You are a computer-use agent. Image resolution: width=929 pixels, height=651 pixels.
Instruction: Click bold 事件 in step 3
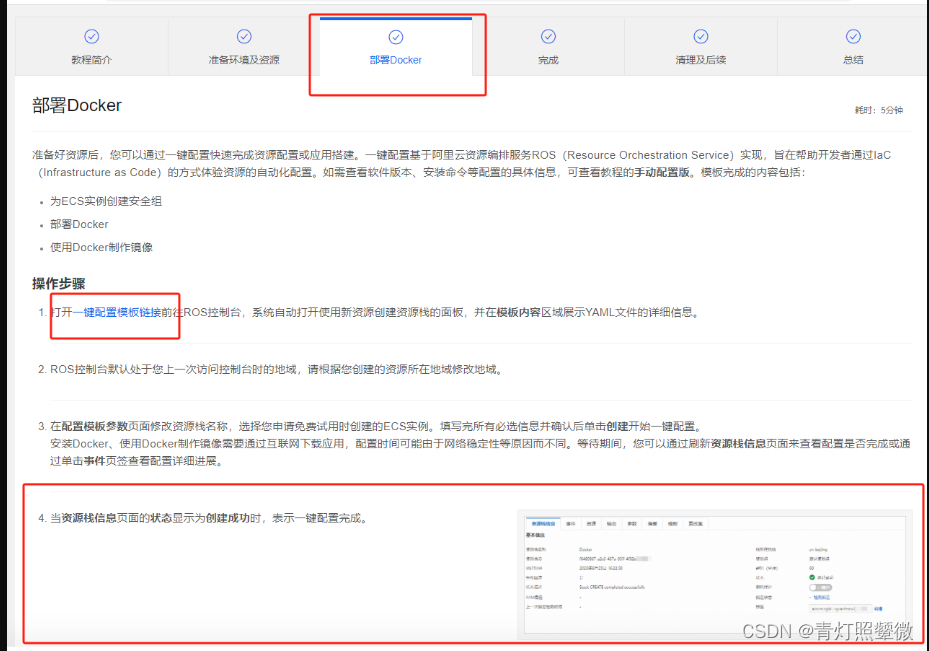tap(95, 461)
